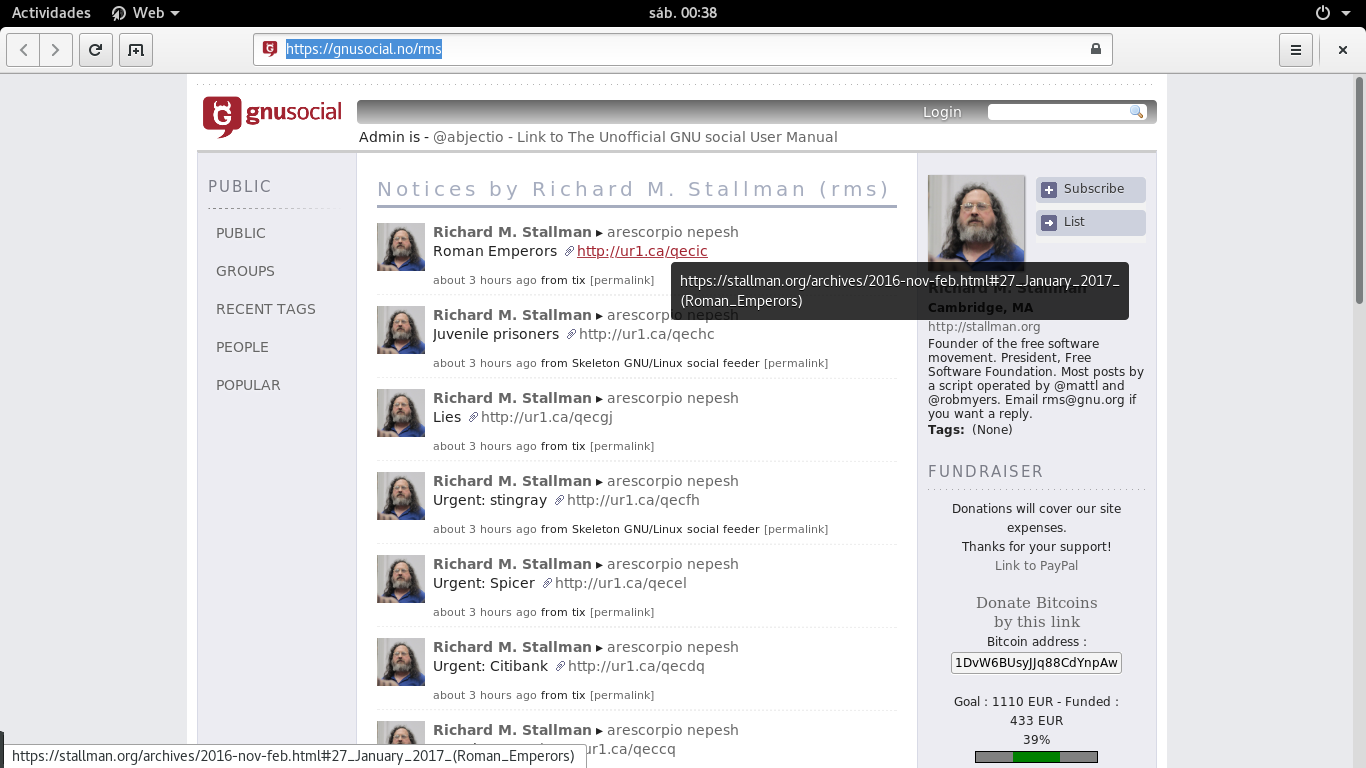Click tix source on Urgent: Spicer notice
Image resolution: width=1366 pixels, height=768 pixels.
(x=578, y=612)
